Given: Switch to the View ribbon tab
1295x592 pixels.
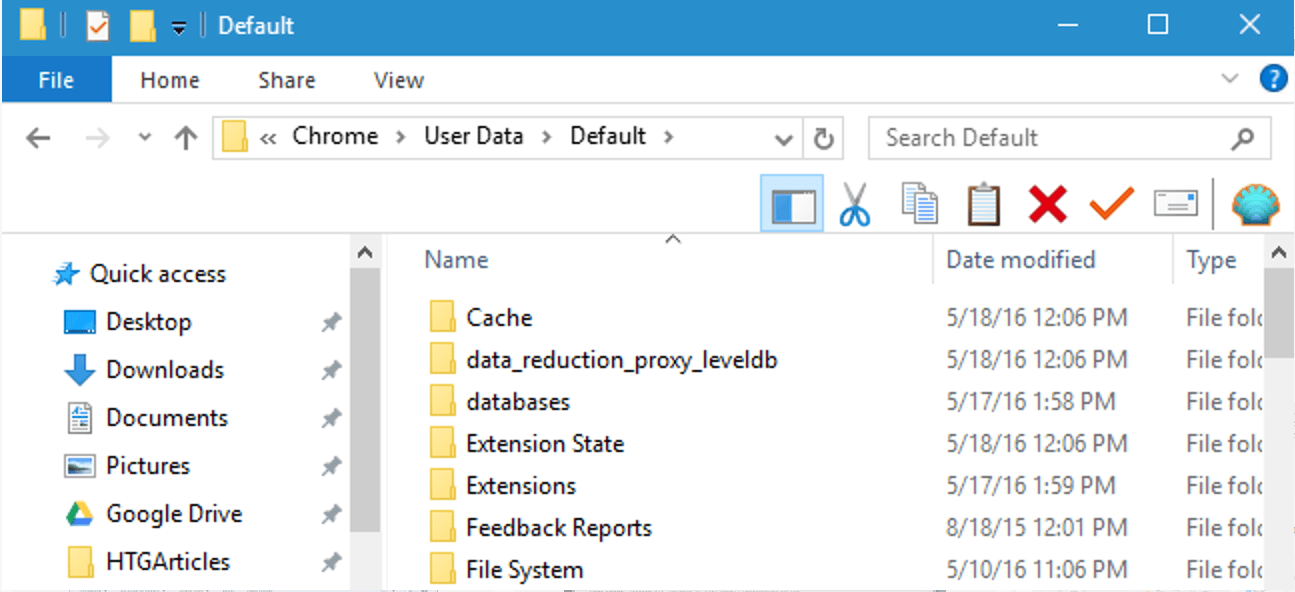Looking at the screenshot, I should [398, 80].
